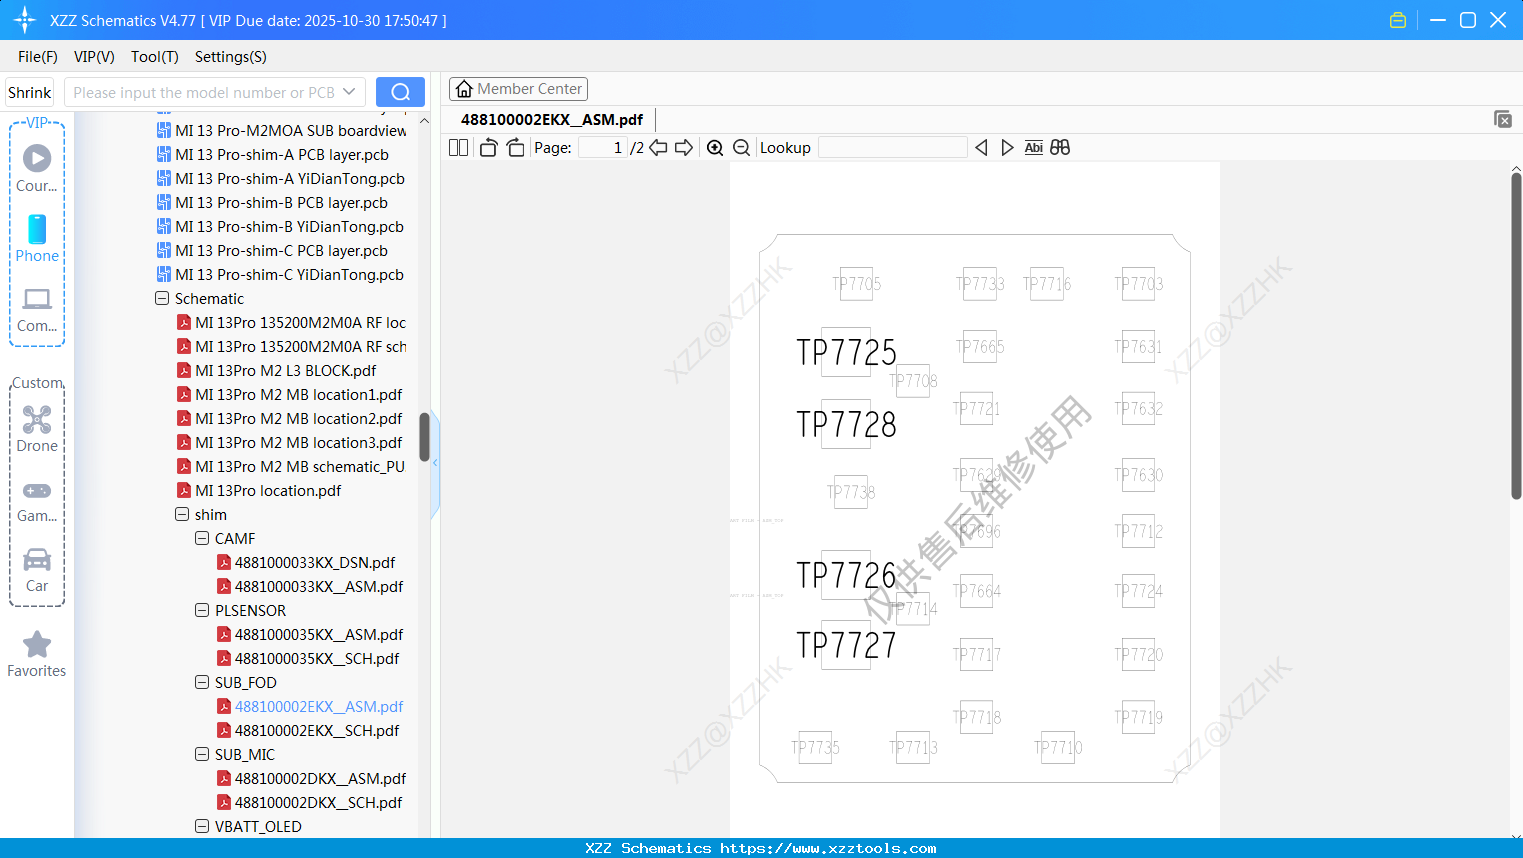Image resolution: width=1523 pixels, height=858 pixels.
Task: Click the Lookup text field
Action: (893, 148)
